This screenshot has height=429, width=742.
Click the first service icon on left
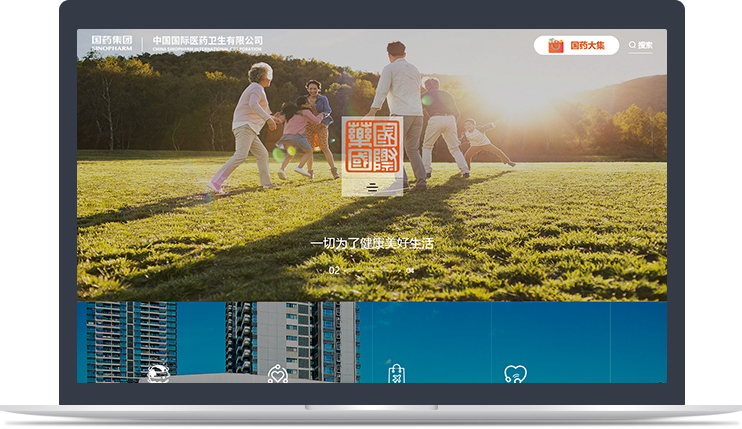point(158,374)
